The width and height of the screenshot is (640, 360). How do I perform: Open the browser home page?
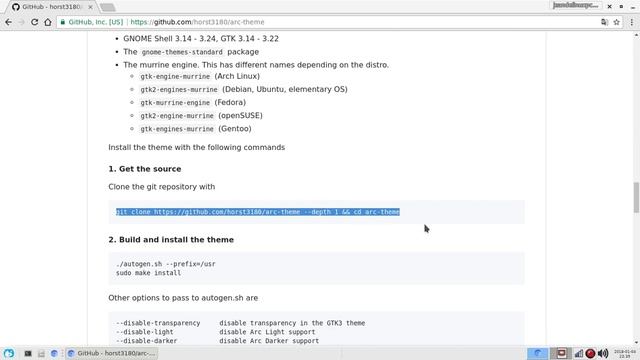point(48,22)
